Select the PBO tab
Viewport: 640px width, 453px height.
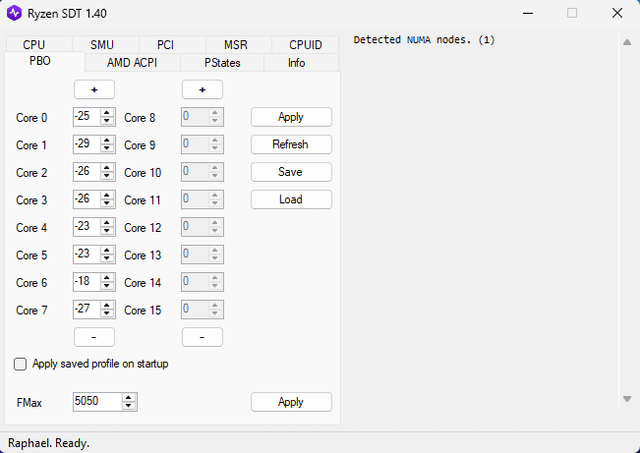[44, 61]
